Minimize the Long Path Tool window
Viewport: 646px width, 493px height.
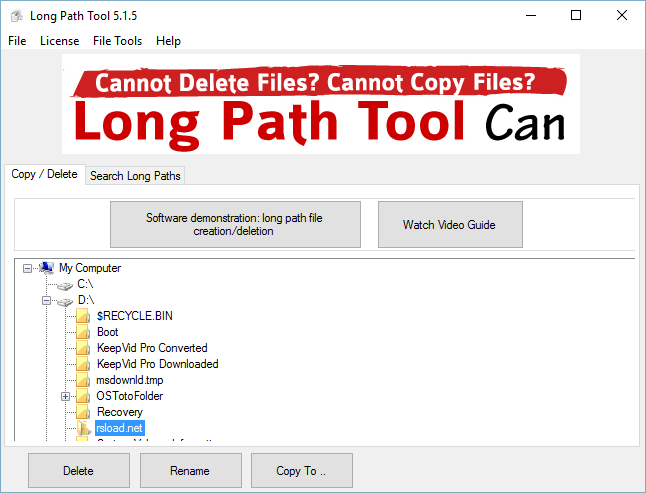(531, 15)
